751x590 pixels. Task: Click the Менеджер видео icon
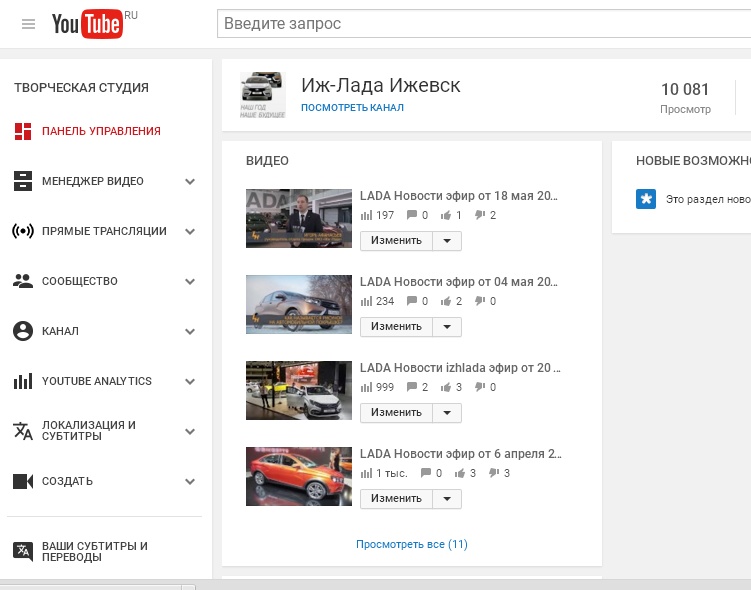coord(23,181)
